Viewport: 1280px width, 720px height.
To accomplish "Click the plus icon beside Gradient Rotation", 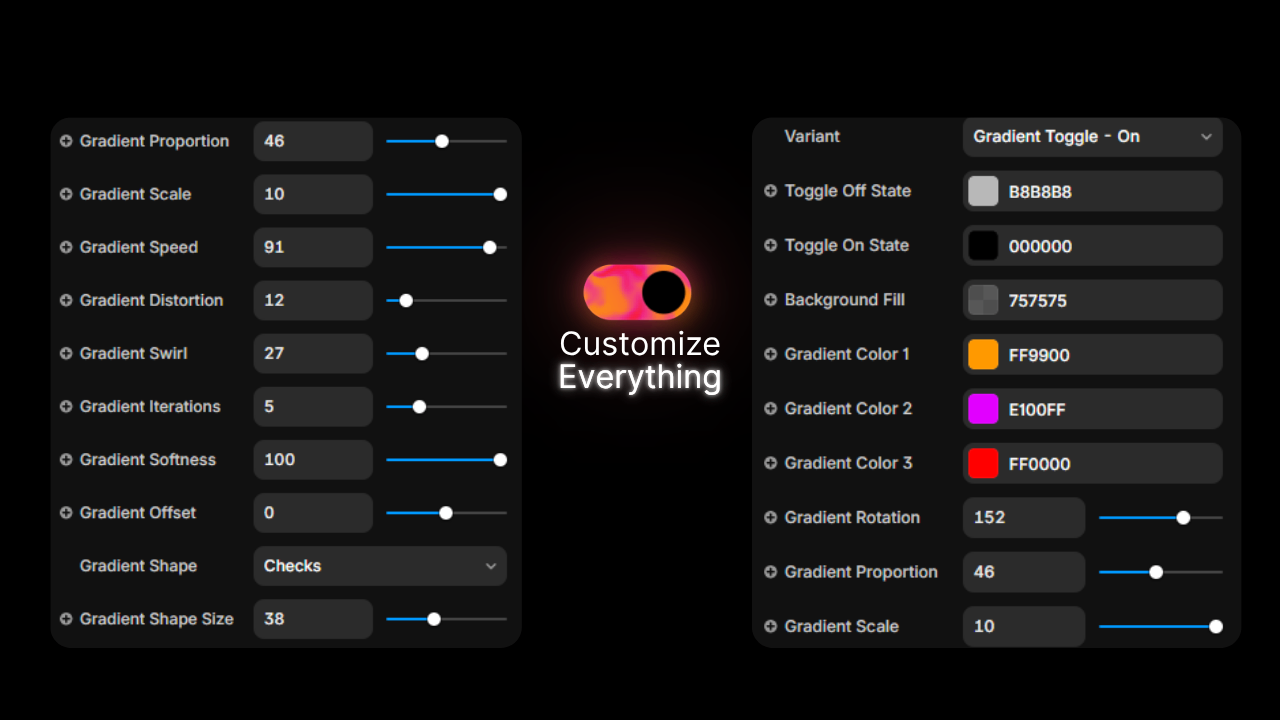I will click(770, 518).
